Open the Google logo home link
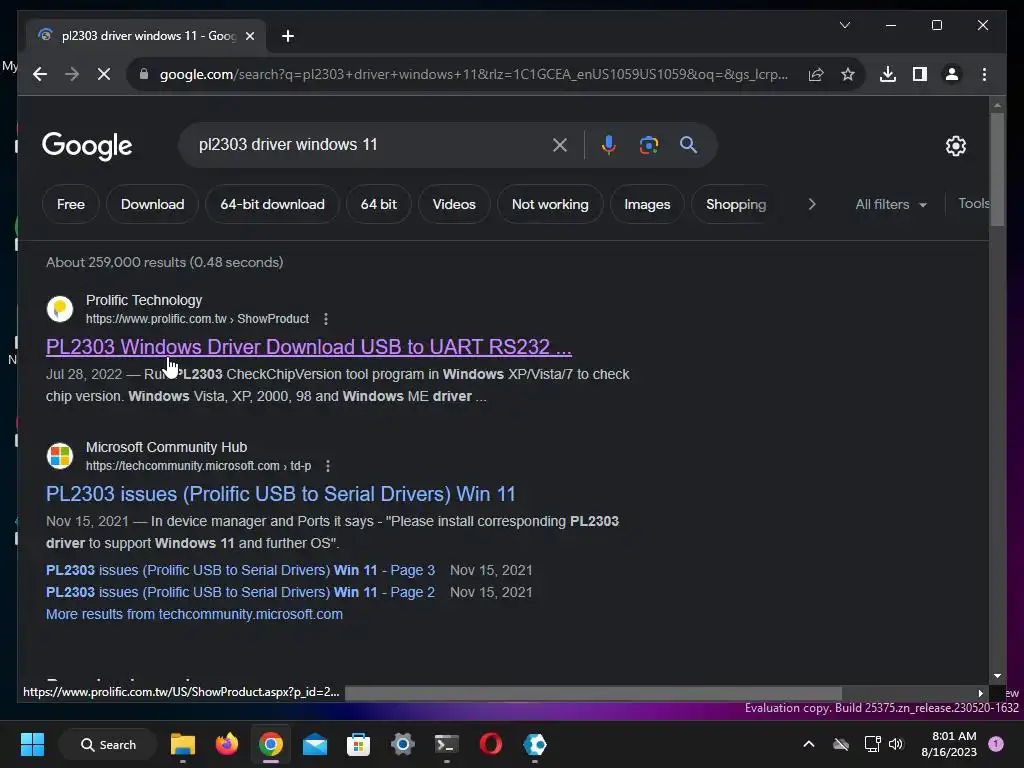The height and width of the screenshot is (768, 1024). click(87, 146)
